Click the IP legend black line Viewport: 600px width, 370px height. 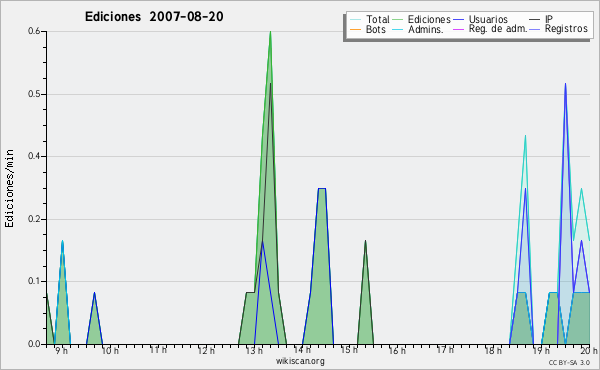[x=535, y=20]
